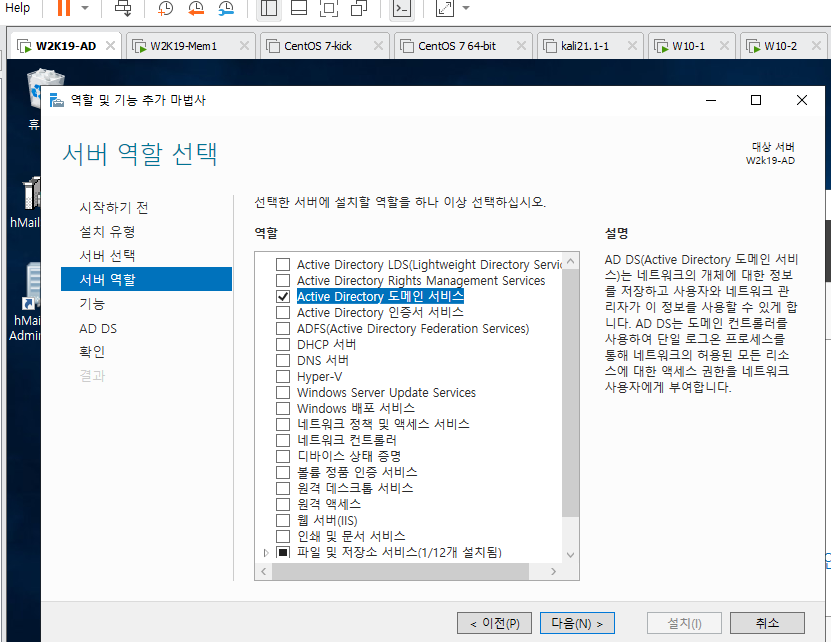This screenshot has width=831, height=642.
Task: Click the vertical scrollbar thumb in roles list
Action: [x=570, y=393]
